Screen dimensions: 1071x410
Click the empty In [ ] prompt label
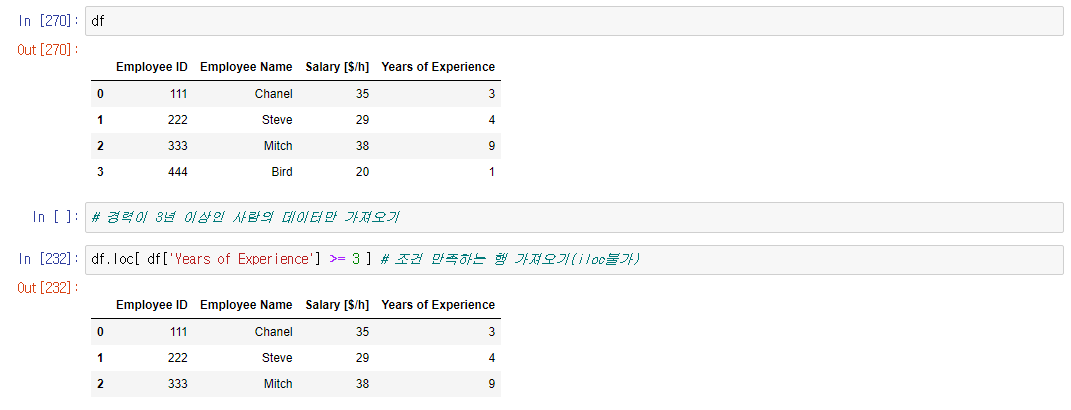coord(56,217)
